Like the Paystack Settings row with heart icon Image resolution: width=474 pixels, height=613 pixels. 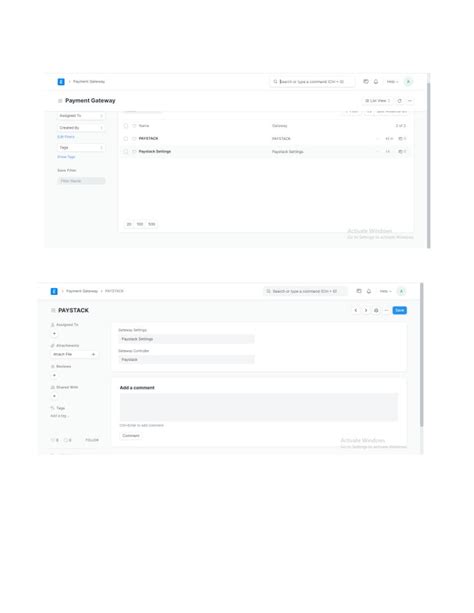tap(134, 152)
